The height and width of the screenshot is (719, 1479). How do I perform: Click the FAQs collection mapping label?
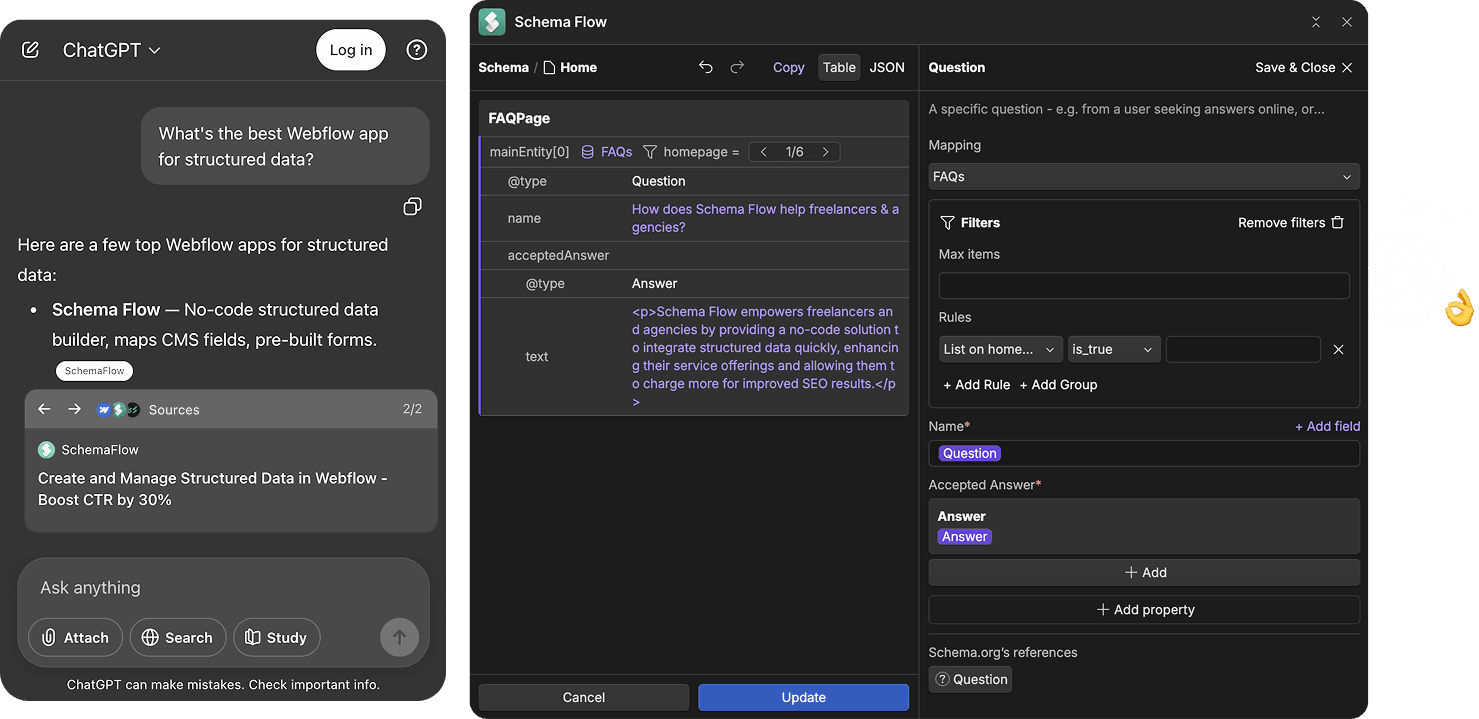[x=606, y=152]
